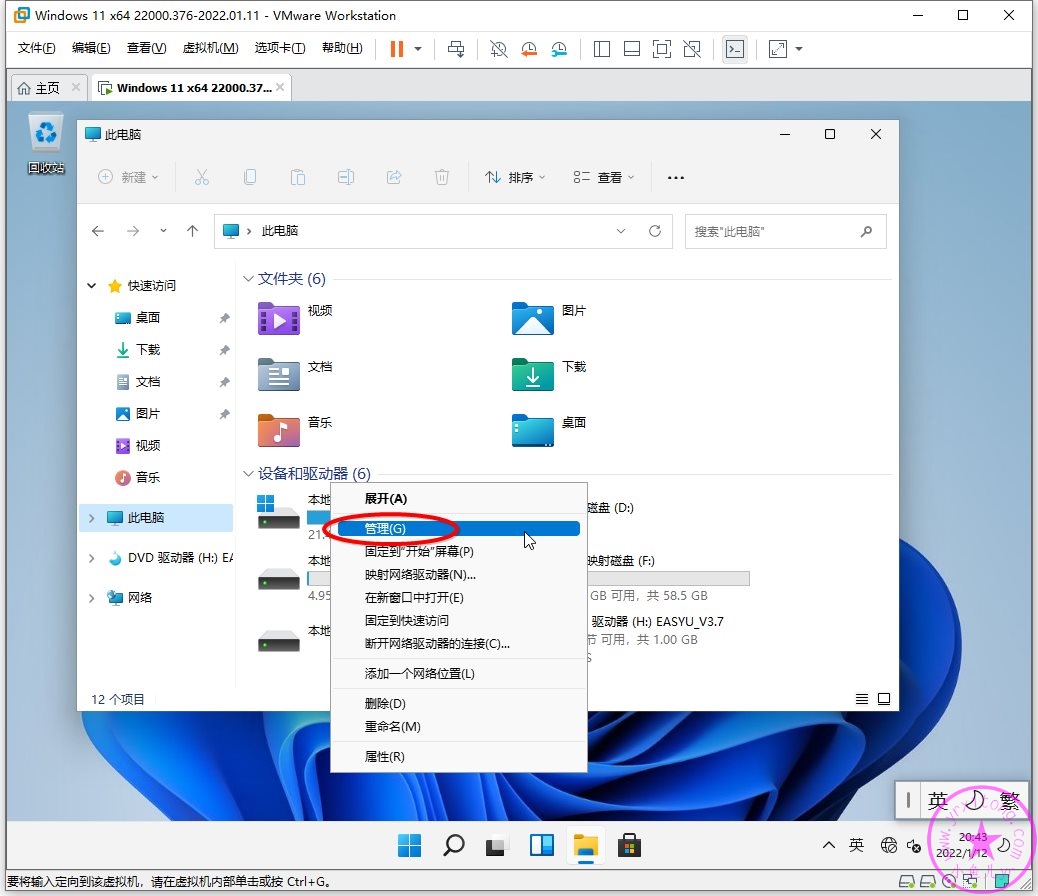1038x896 pixels.
Task: Click the send Ctrl+Alt+Del icon in VMware toolbar
Action: [456, 49]
